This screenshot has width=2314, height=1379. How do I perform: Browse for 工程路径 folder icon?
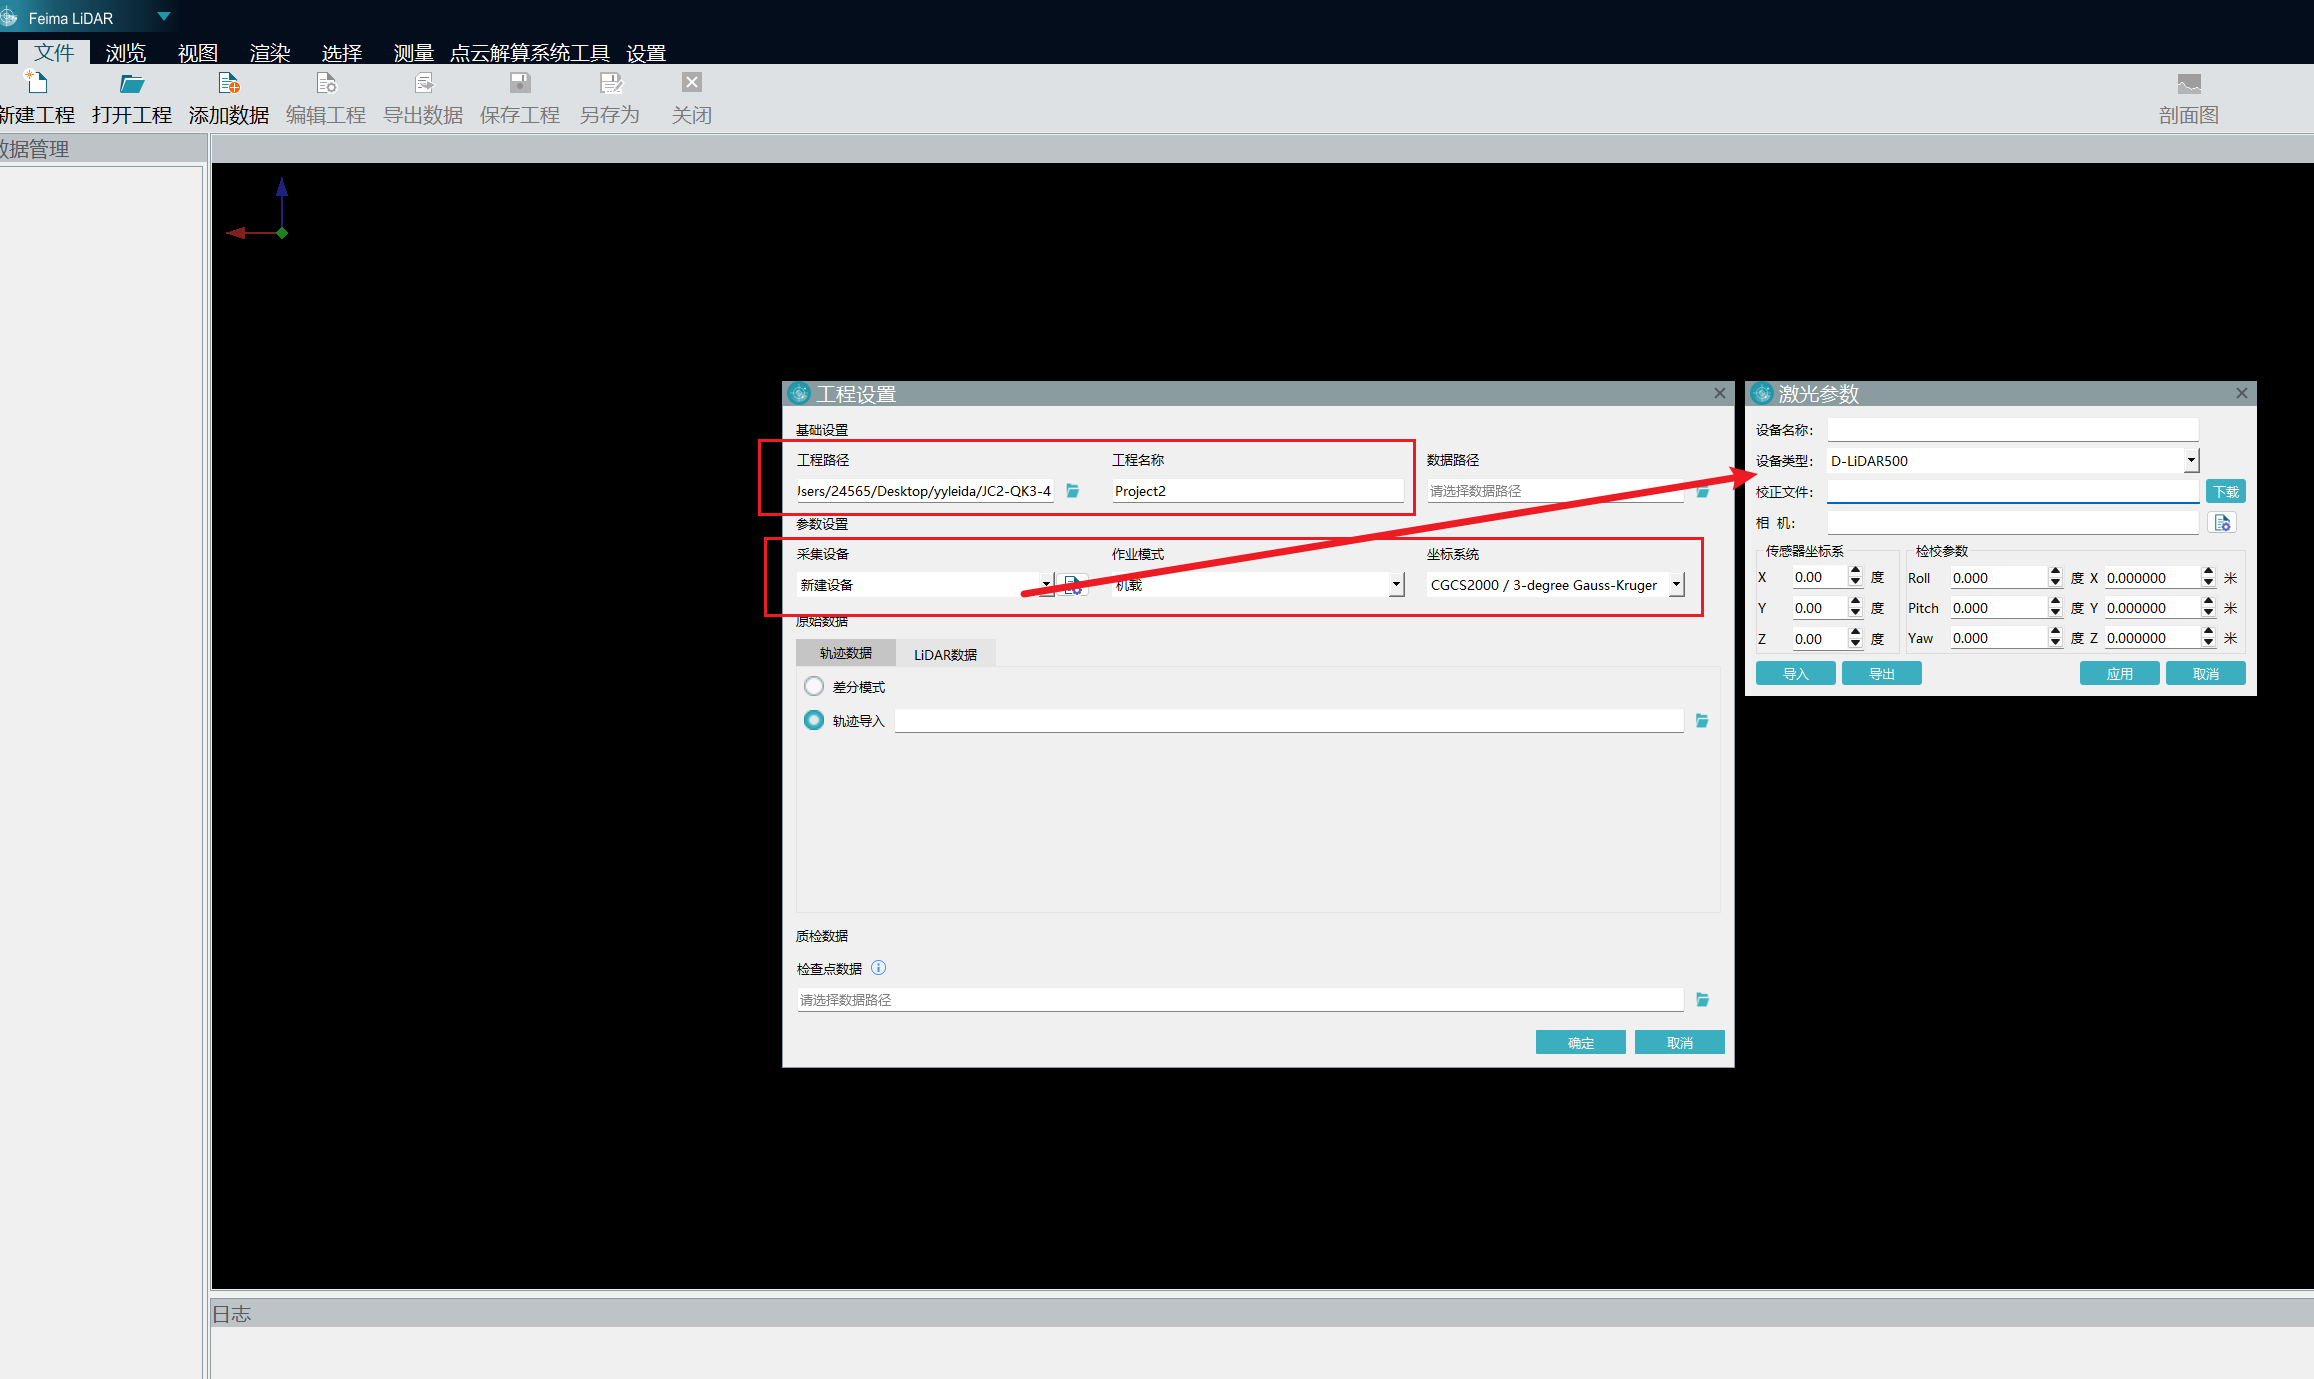click(1073, 491)
